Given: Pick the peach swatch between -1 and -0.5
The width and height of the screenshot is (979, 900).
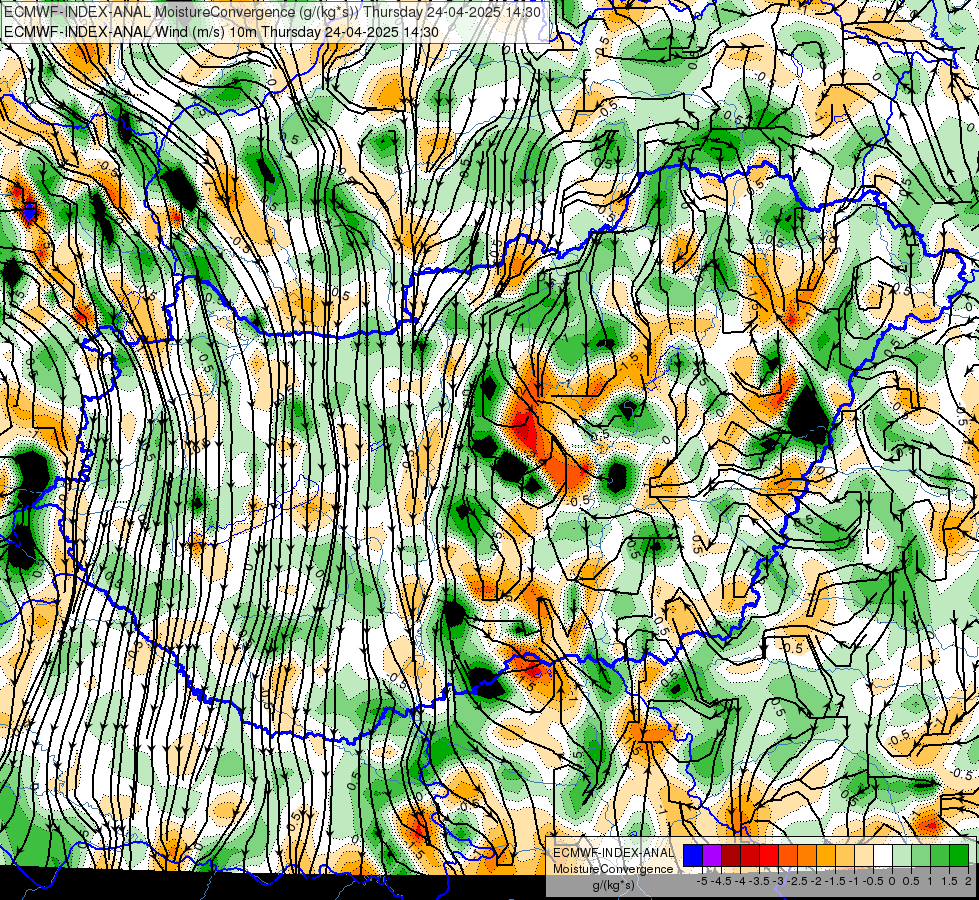Looking at the screenshot, I should coord(864,855).
